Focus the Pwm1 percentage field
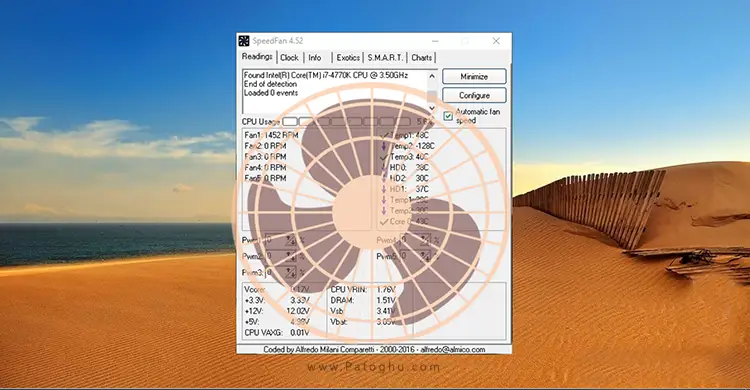 coord(276,240)
